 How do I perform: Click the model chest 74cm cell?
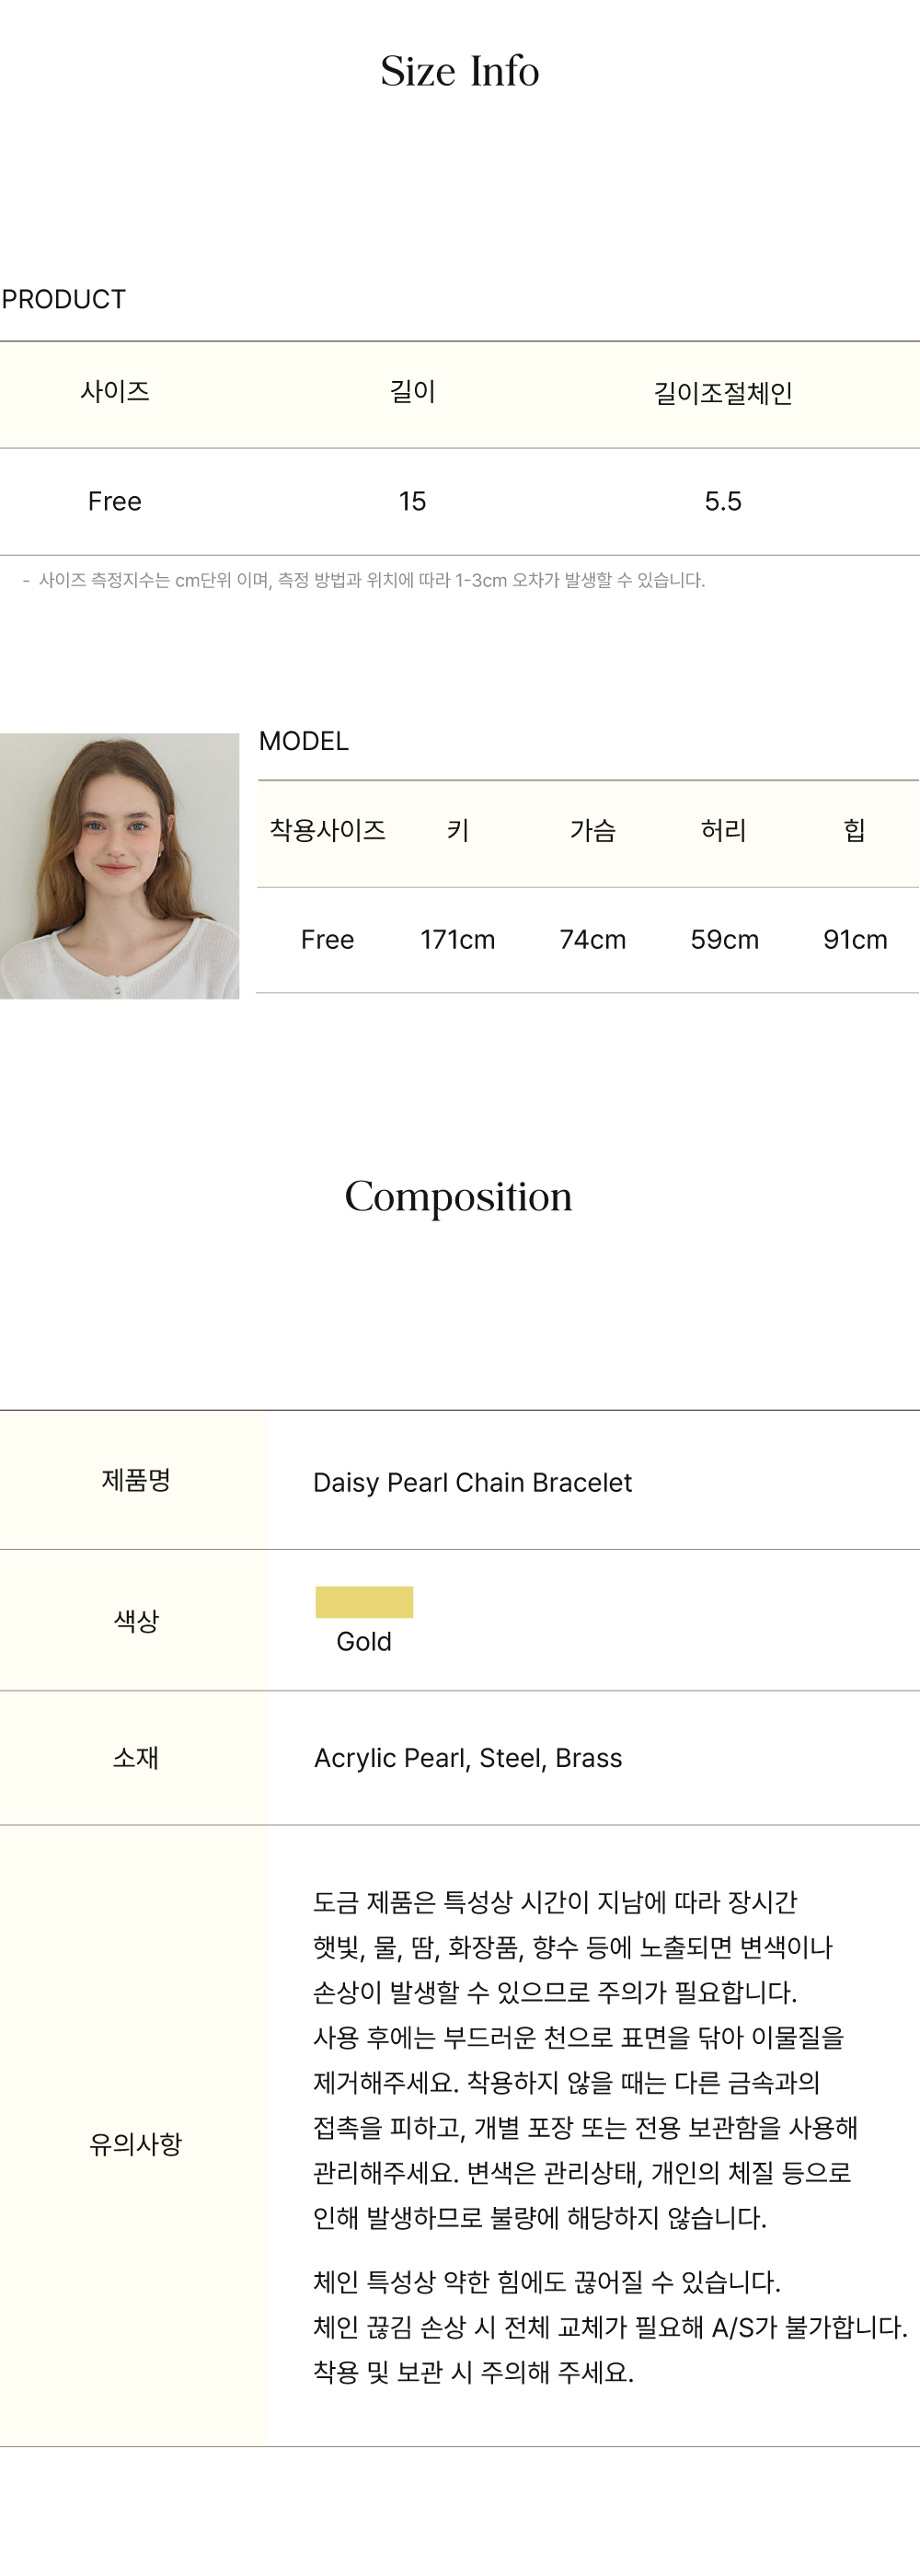(x=593, y=939)
